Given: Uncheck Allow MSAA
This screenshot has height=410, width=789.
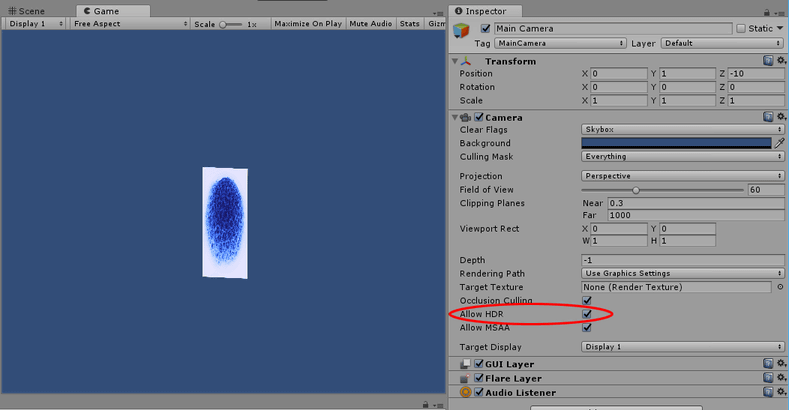Looking at the screenshot, I should tap(587, 327).
